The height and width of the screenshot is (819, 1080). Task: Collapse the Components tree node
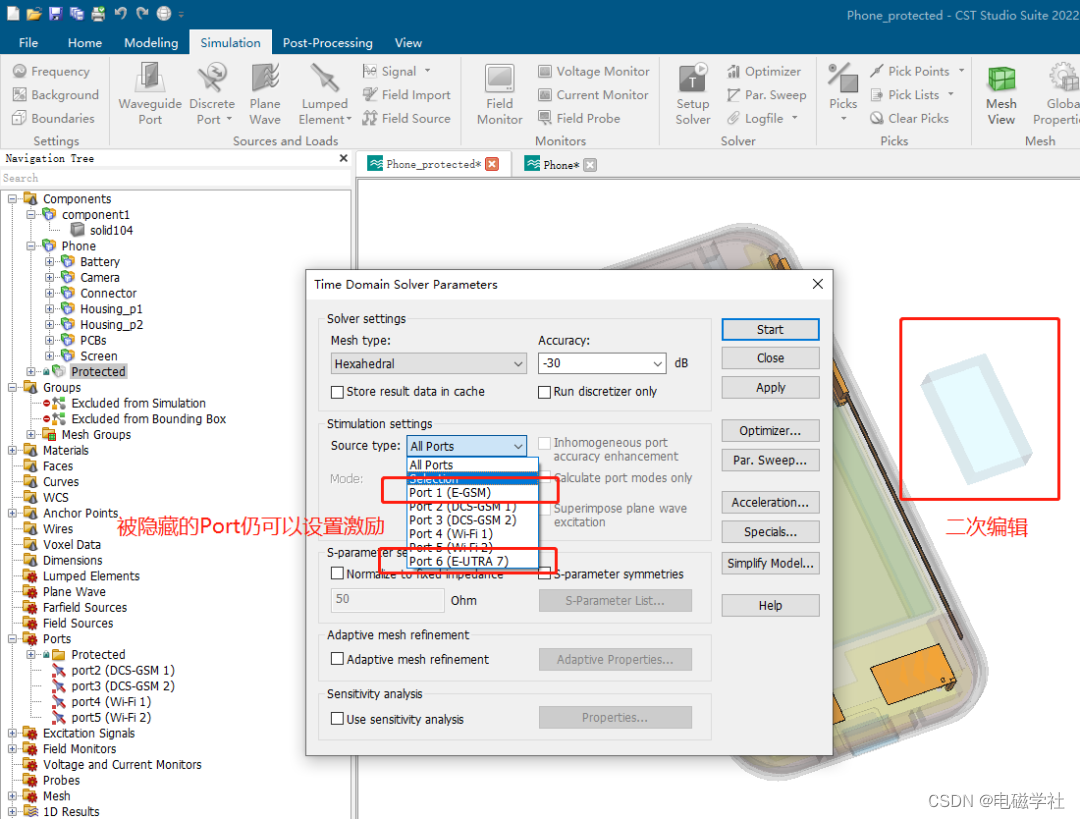12,198
